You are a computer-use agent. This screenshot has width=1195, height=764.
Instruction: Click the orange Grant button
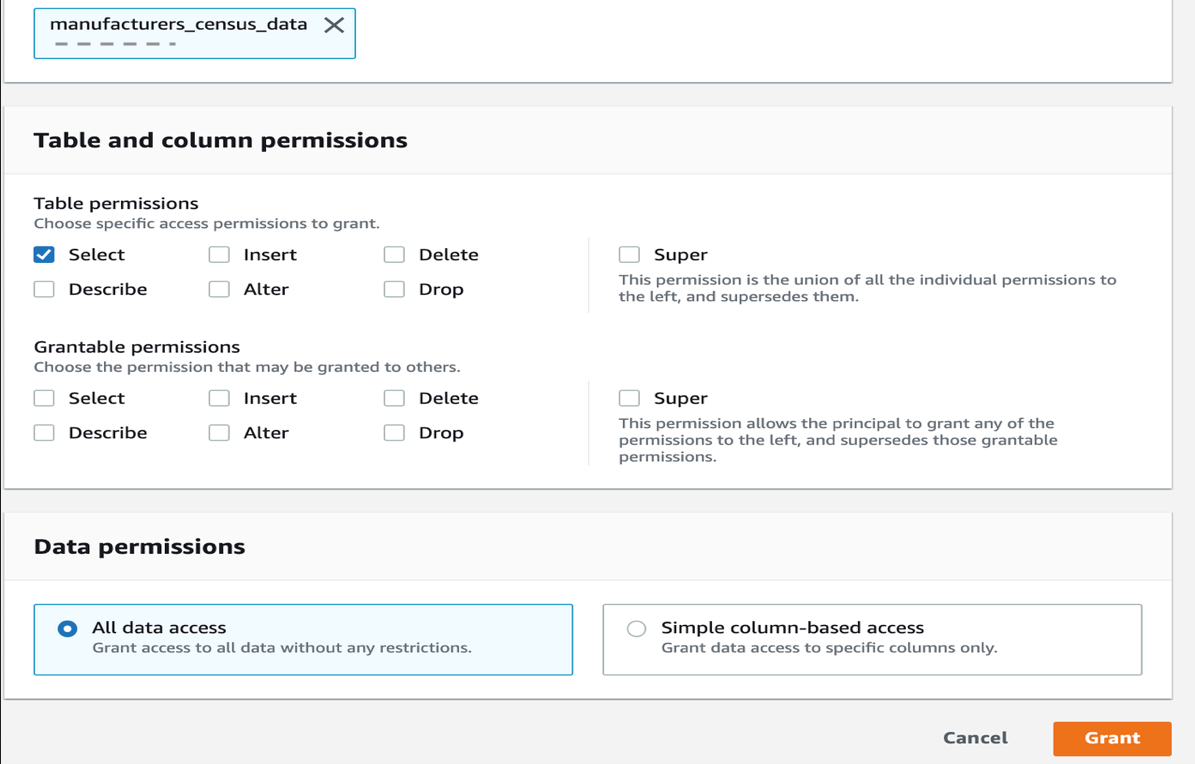tap(1111, 738)
